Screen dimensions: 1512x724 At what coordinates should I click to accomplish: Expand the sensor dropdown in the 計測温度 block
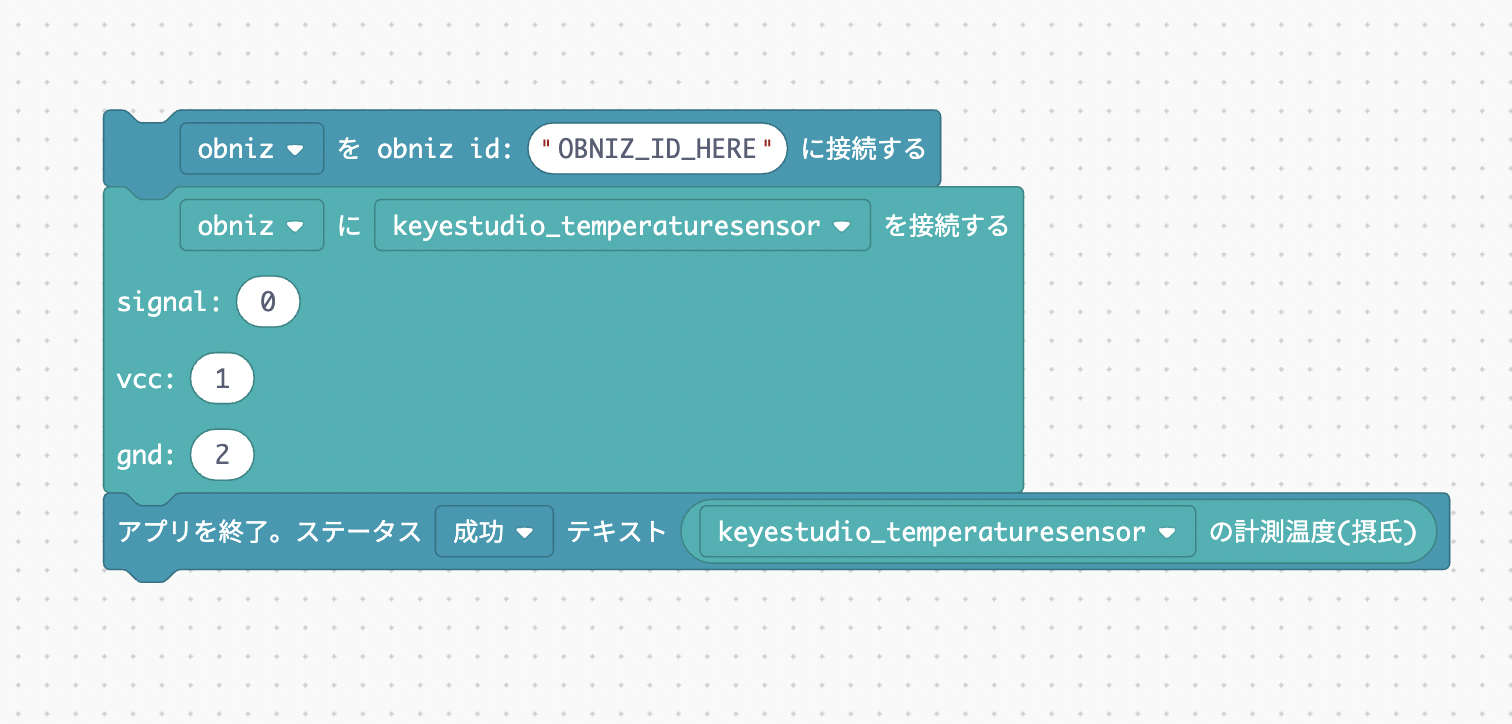[x=940, y=531]
